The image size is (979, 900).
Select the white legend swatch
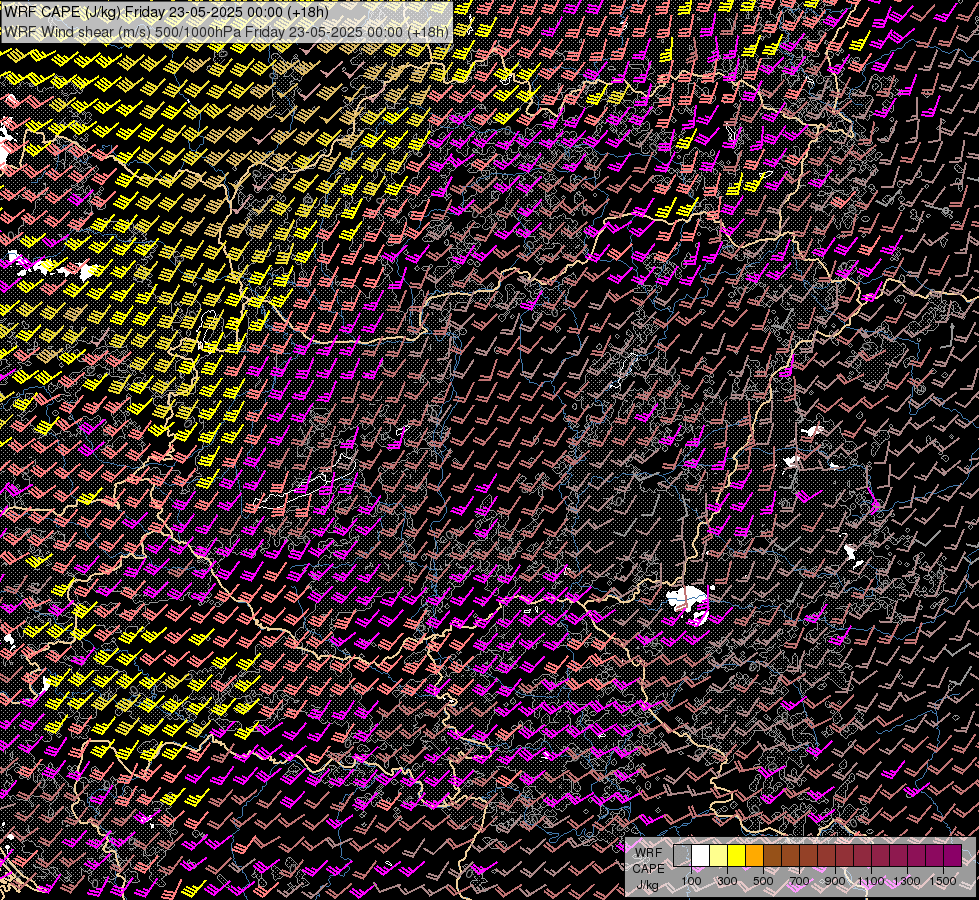(x=701, y=855)
